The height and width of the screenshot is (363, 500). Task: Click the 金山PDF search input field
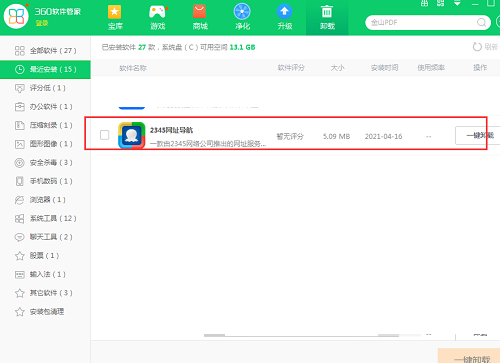pyautogui.click(x=422, y=23)
